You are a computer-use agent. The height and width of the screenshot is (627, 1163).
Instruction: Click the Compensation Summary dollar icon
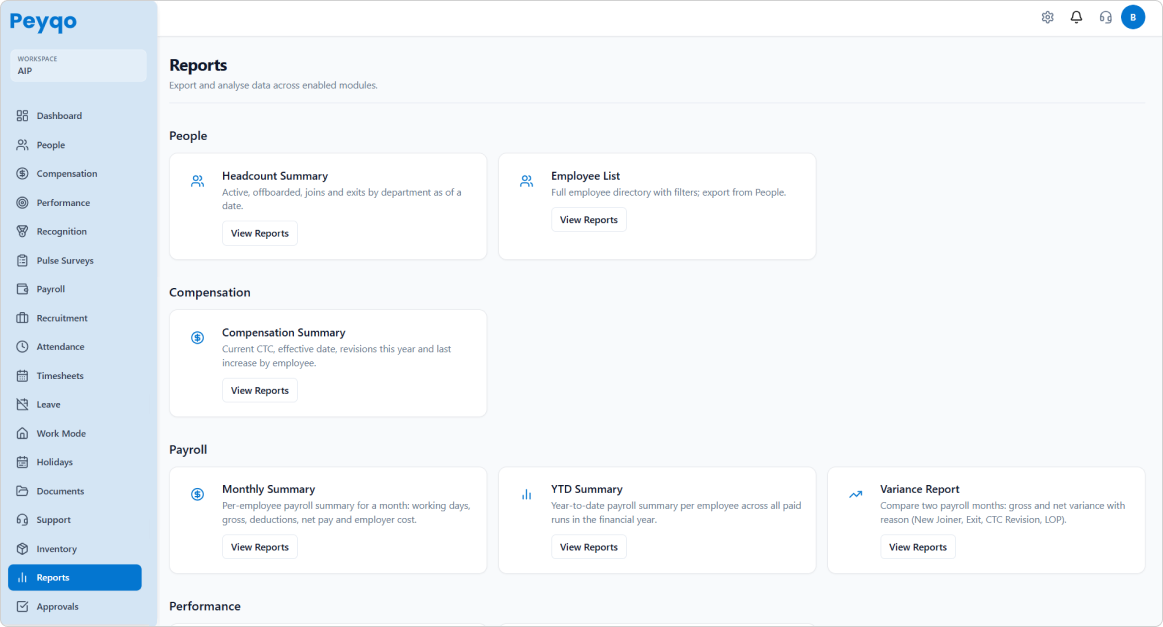coord(197,338)
